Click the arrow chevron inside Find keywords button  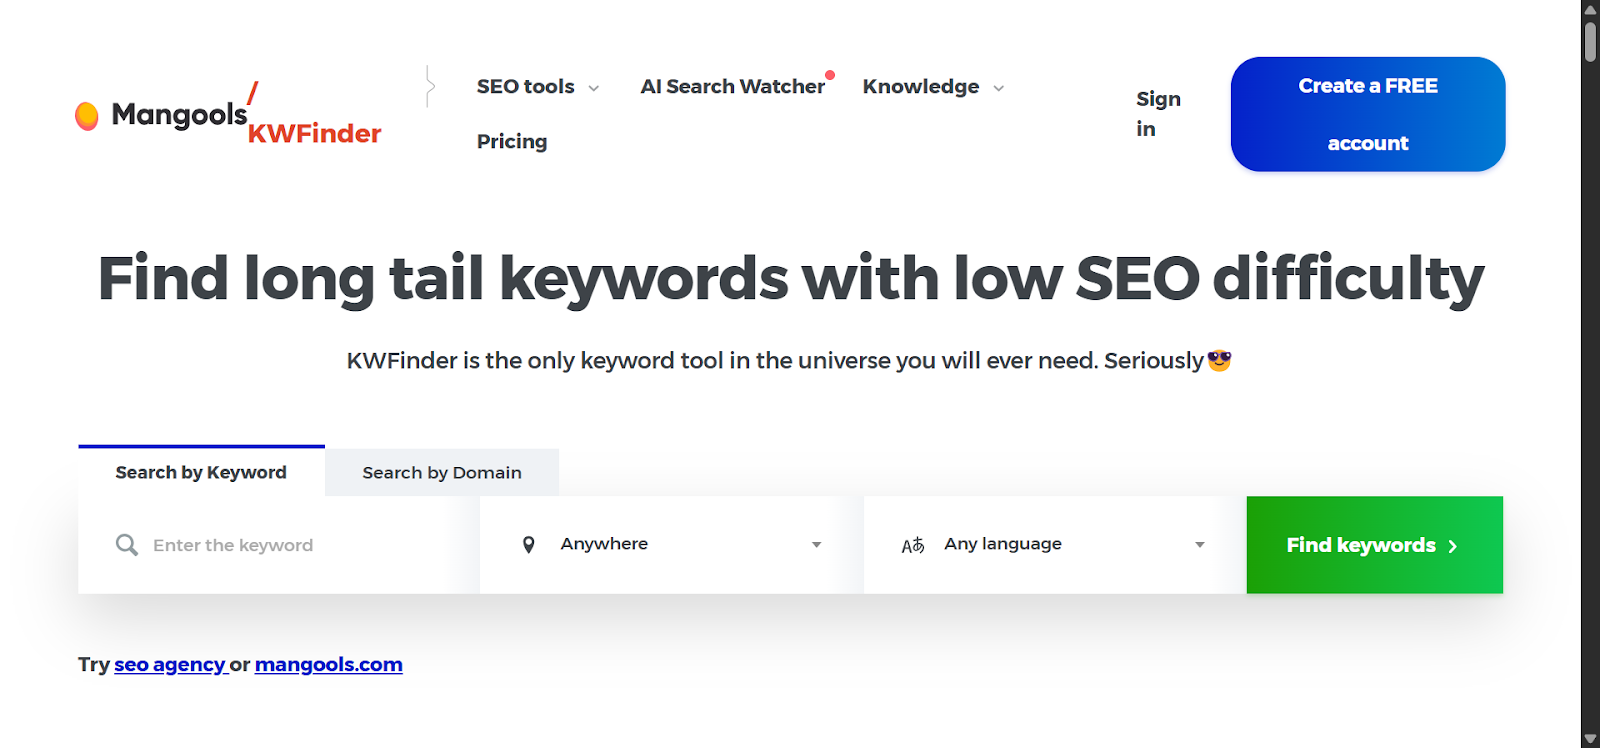1453,546
